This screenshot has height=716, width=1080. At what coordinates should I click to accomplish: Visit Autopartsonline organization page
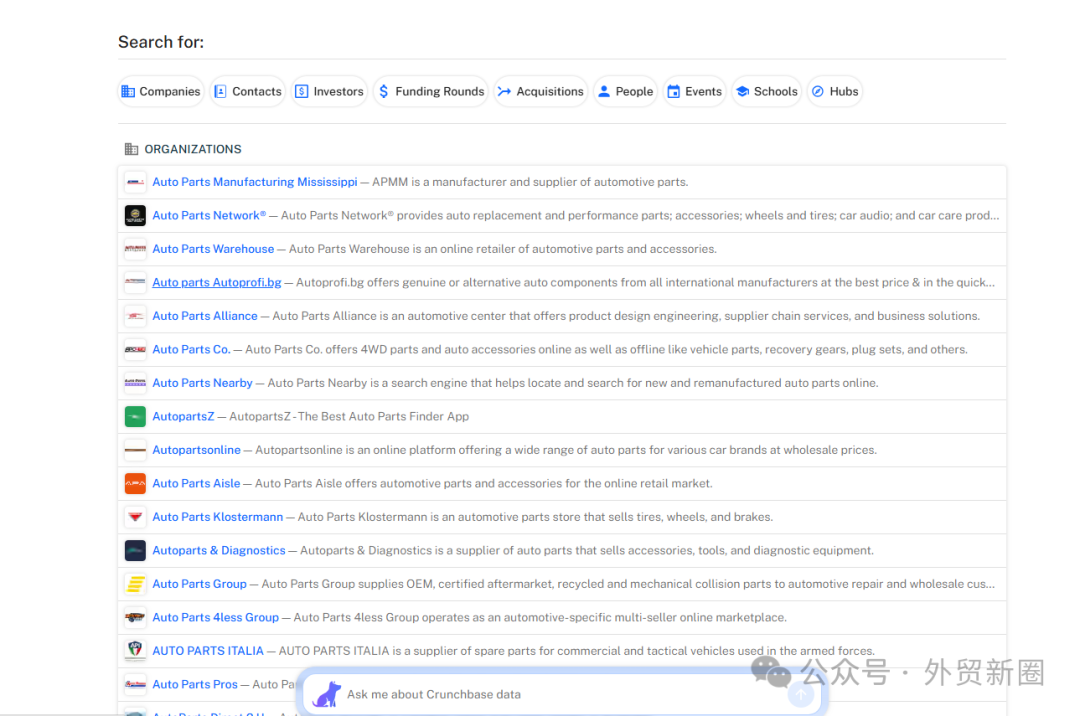click(x=196, y=450)
